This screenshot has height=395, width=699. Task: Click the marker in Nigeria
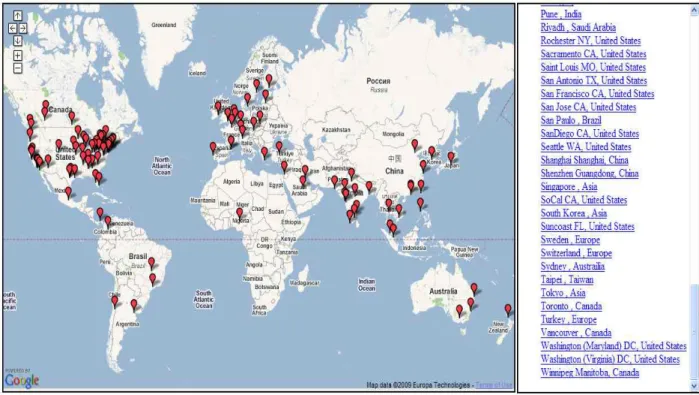click(x=239, y=213)
